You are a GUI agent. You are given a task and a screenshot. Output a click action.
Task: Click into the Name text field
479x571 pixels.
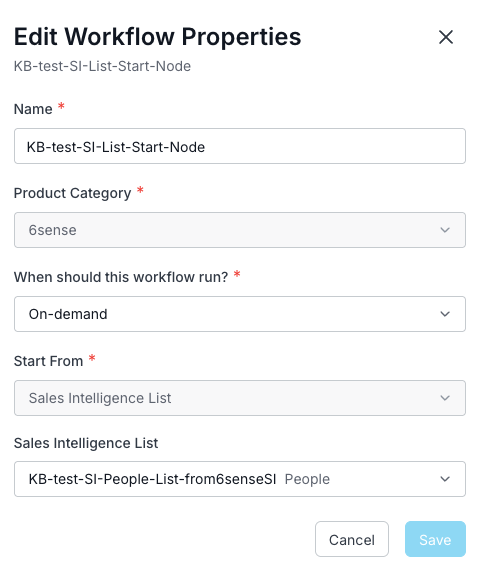pos(240,146)
